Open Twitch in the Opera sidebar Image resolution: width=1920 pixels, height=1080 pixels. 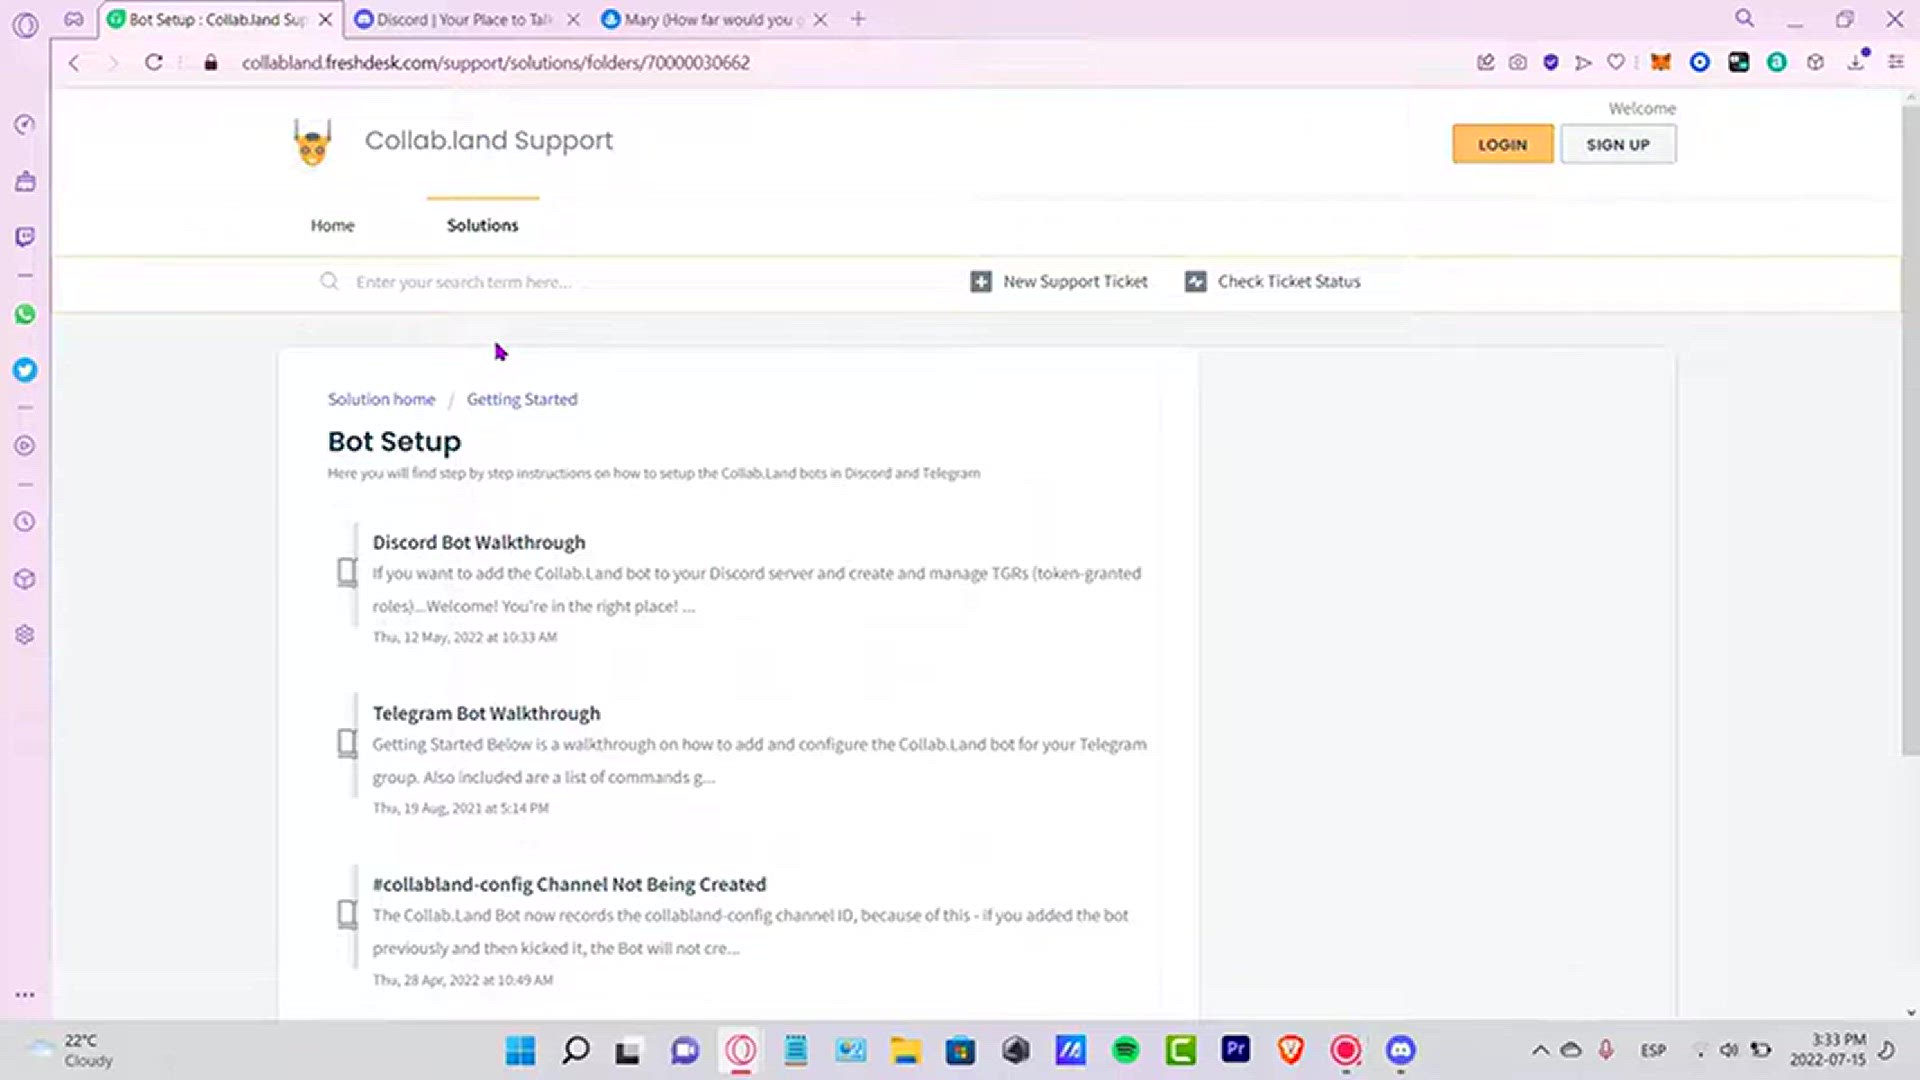coord(25,237)
